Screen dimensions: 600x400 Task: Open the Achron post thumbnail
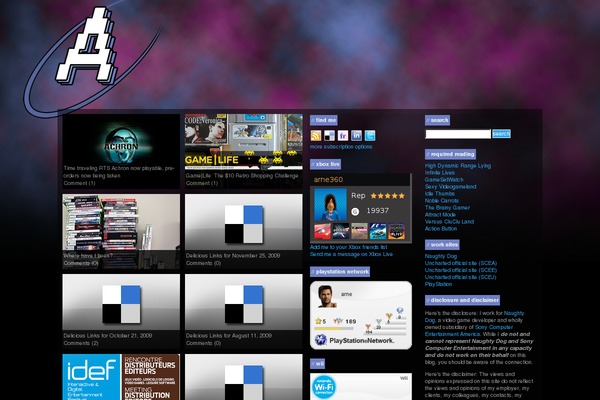pos(121,139)
